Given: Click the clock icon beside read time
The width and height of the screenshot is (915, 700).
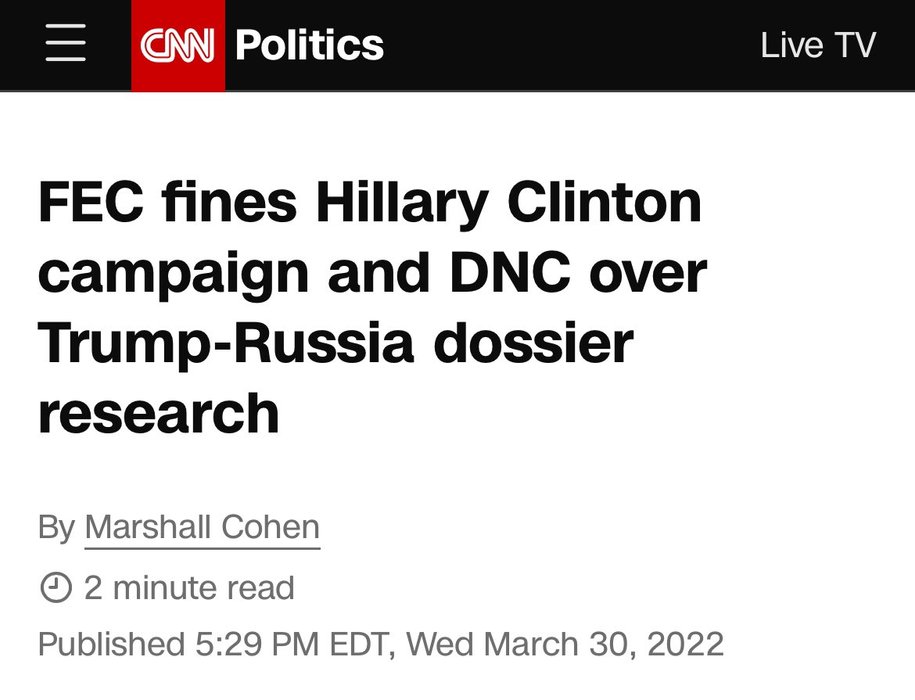Looking at the screenshot, I should coord(55,588).
